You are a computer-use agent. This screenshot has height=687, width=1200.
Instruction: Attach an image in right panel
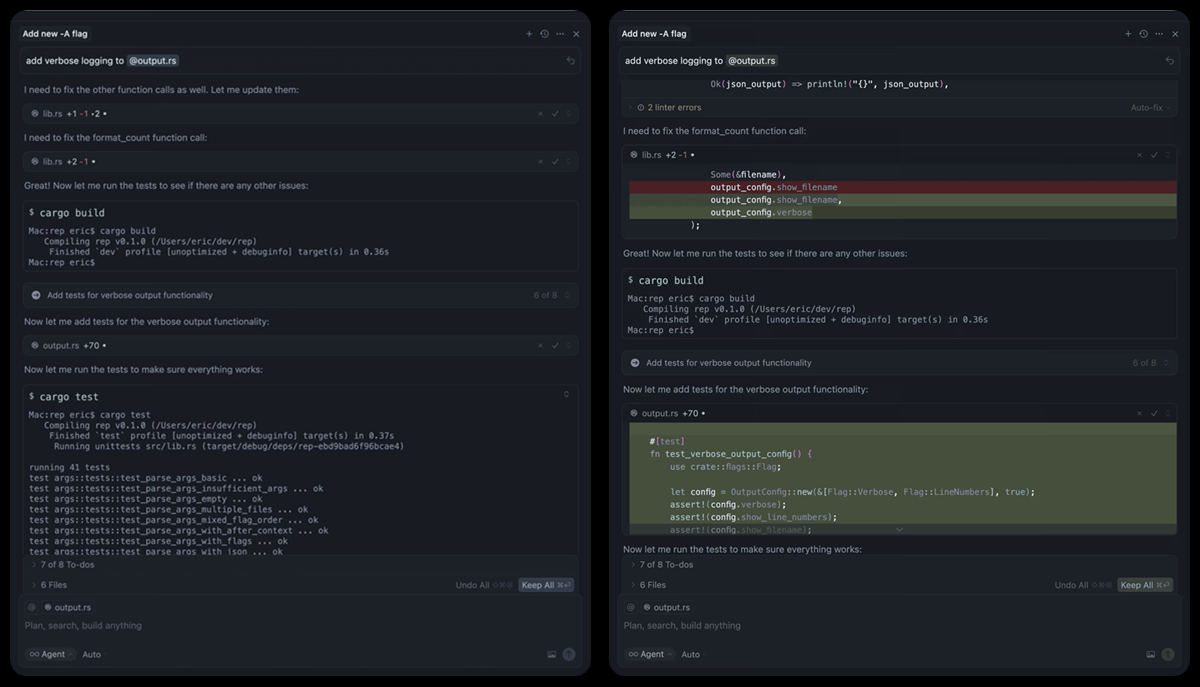pyautogui.click(x=1150, y=654)
